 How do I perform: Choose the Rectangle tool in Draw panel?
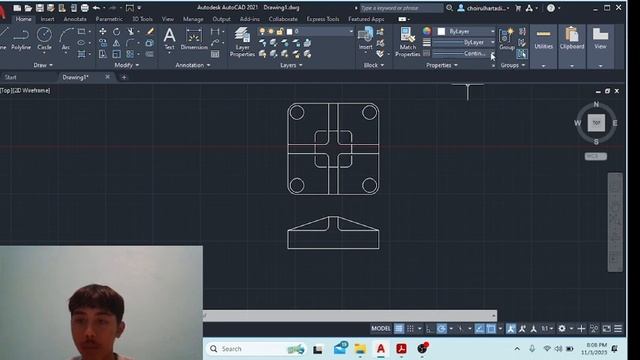(82, 31)
